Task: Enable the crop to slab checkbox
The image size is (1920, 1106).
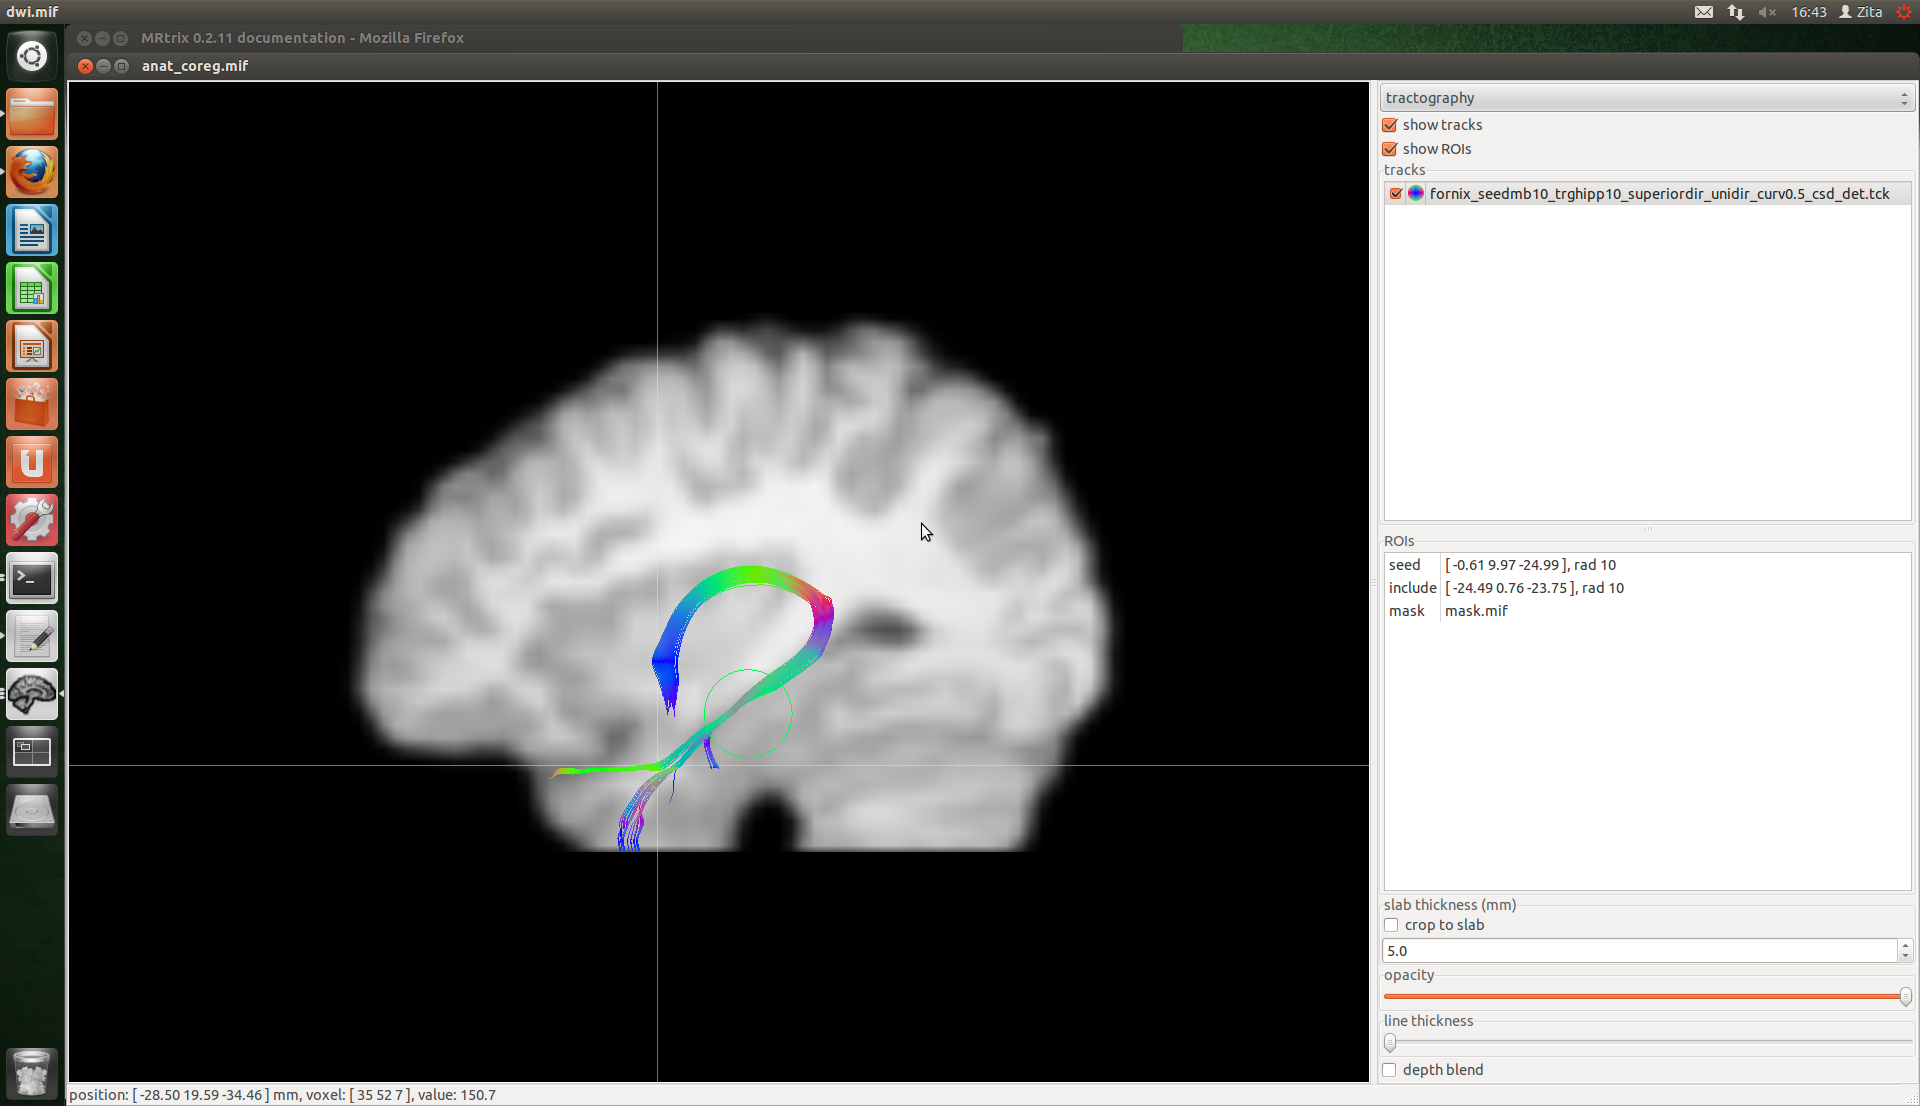Action: 1391,925
